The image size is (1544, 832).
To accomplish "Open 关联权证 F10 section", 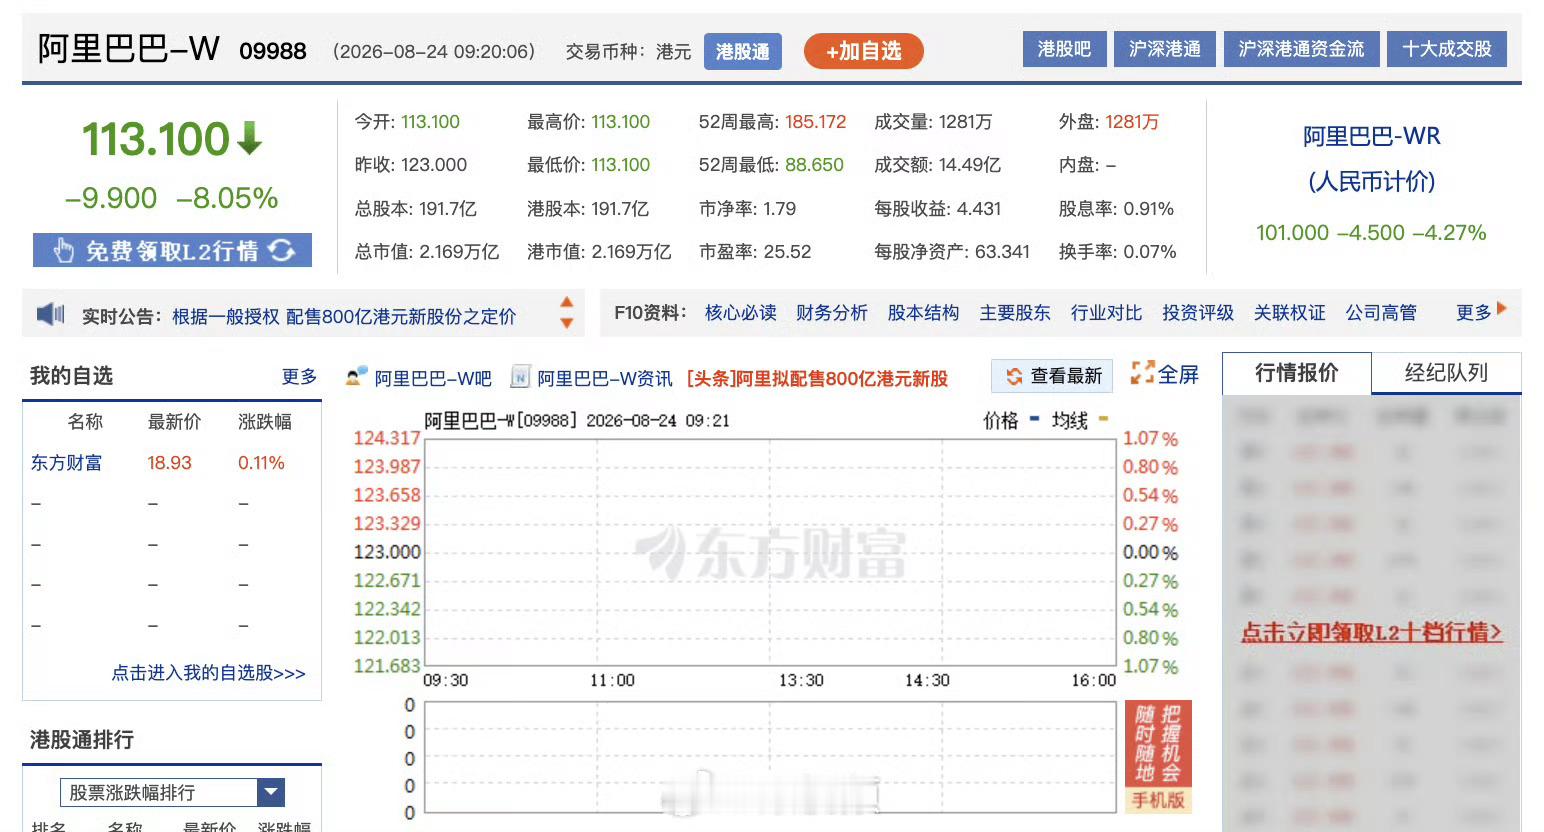I will (1289, 313).
